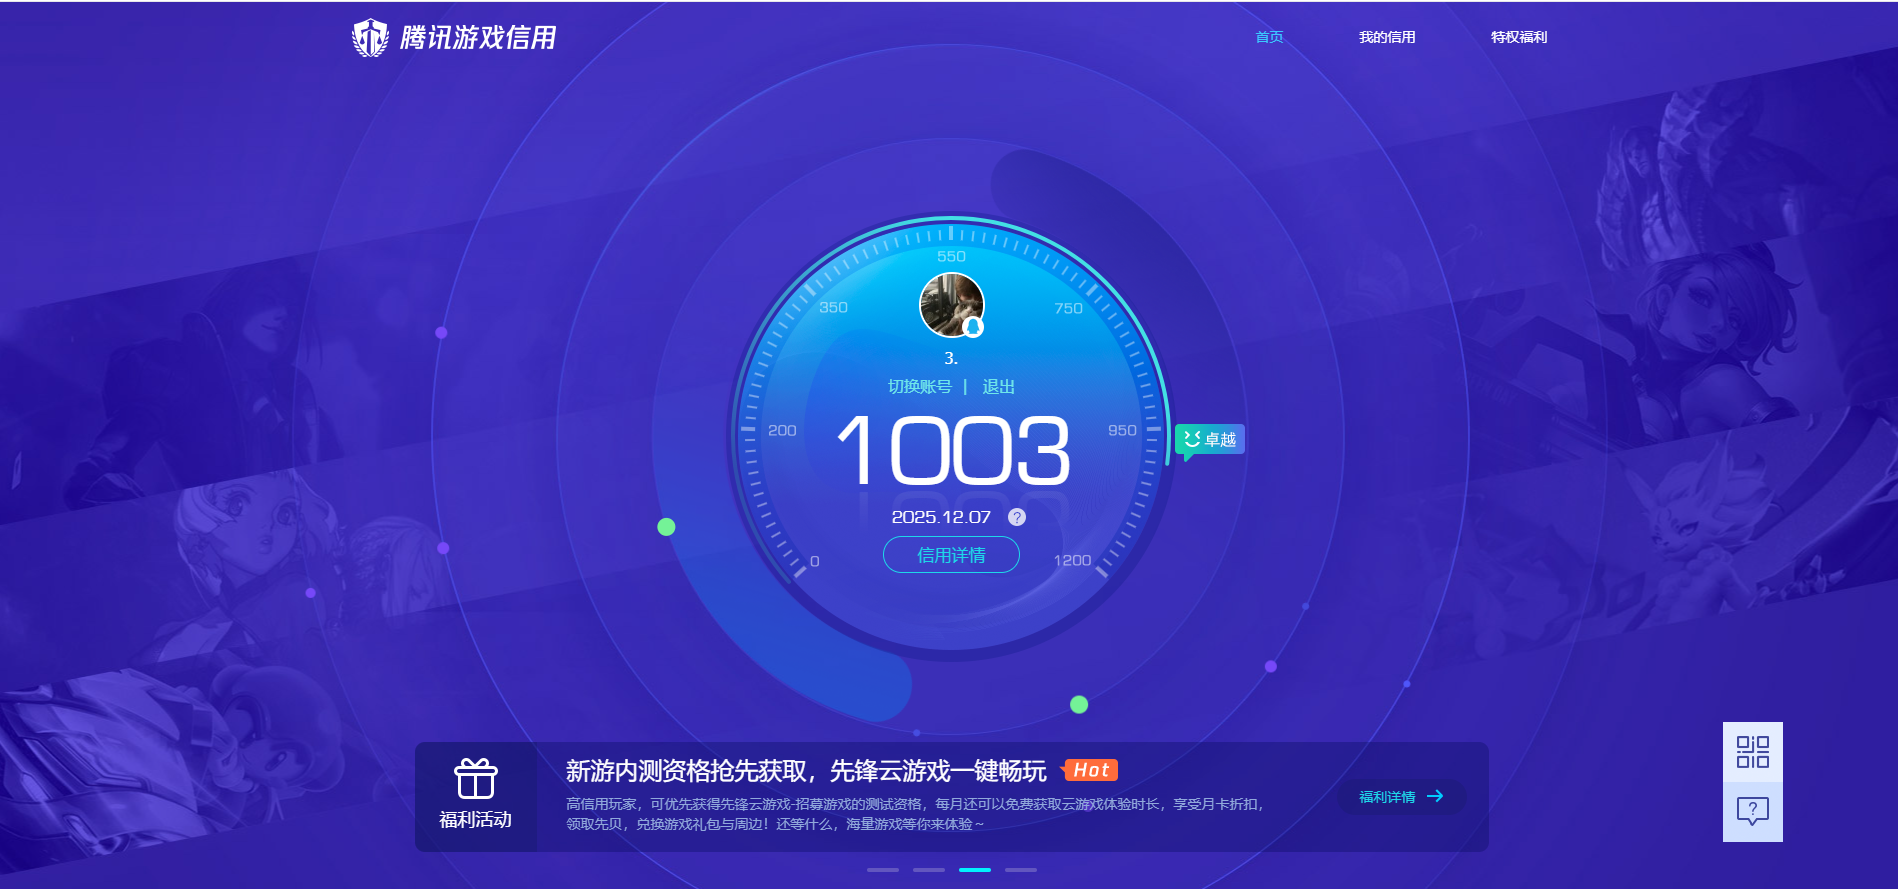Image resolution: width=1898 pixels, height=889 pixels.
Task: Open the 信用详情 credit details button
Action: tap(951, 555)
